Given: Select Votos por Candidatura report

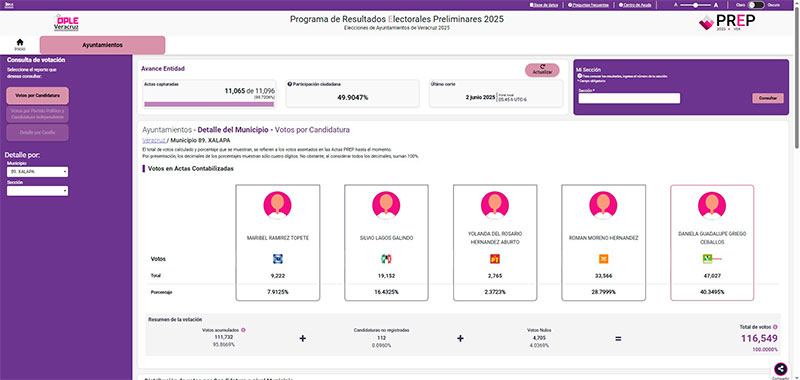Looking at the screenshot, I should (x=37, y=95).
